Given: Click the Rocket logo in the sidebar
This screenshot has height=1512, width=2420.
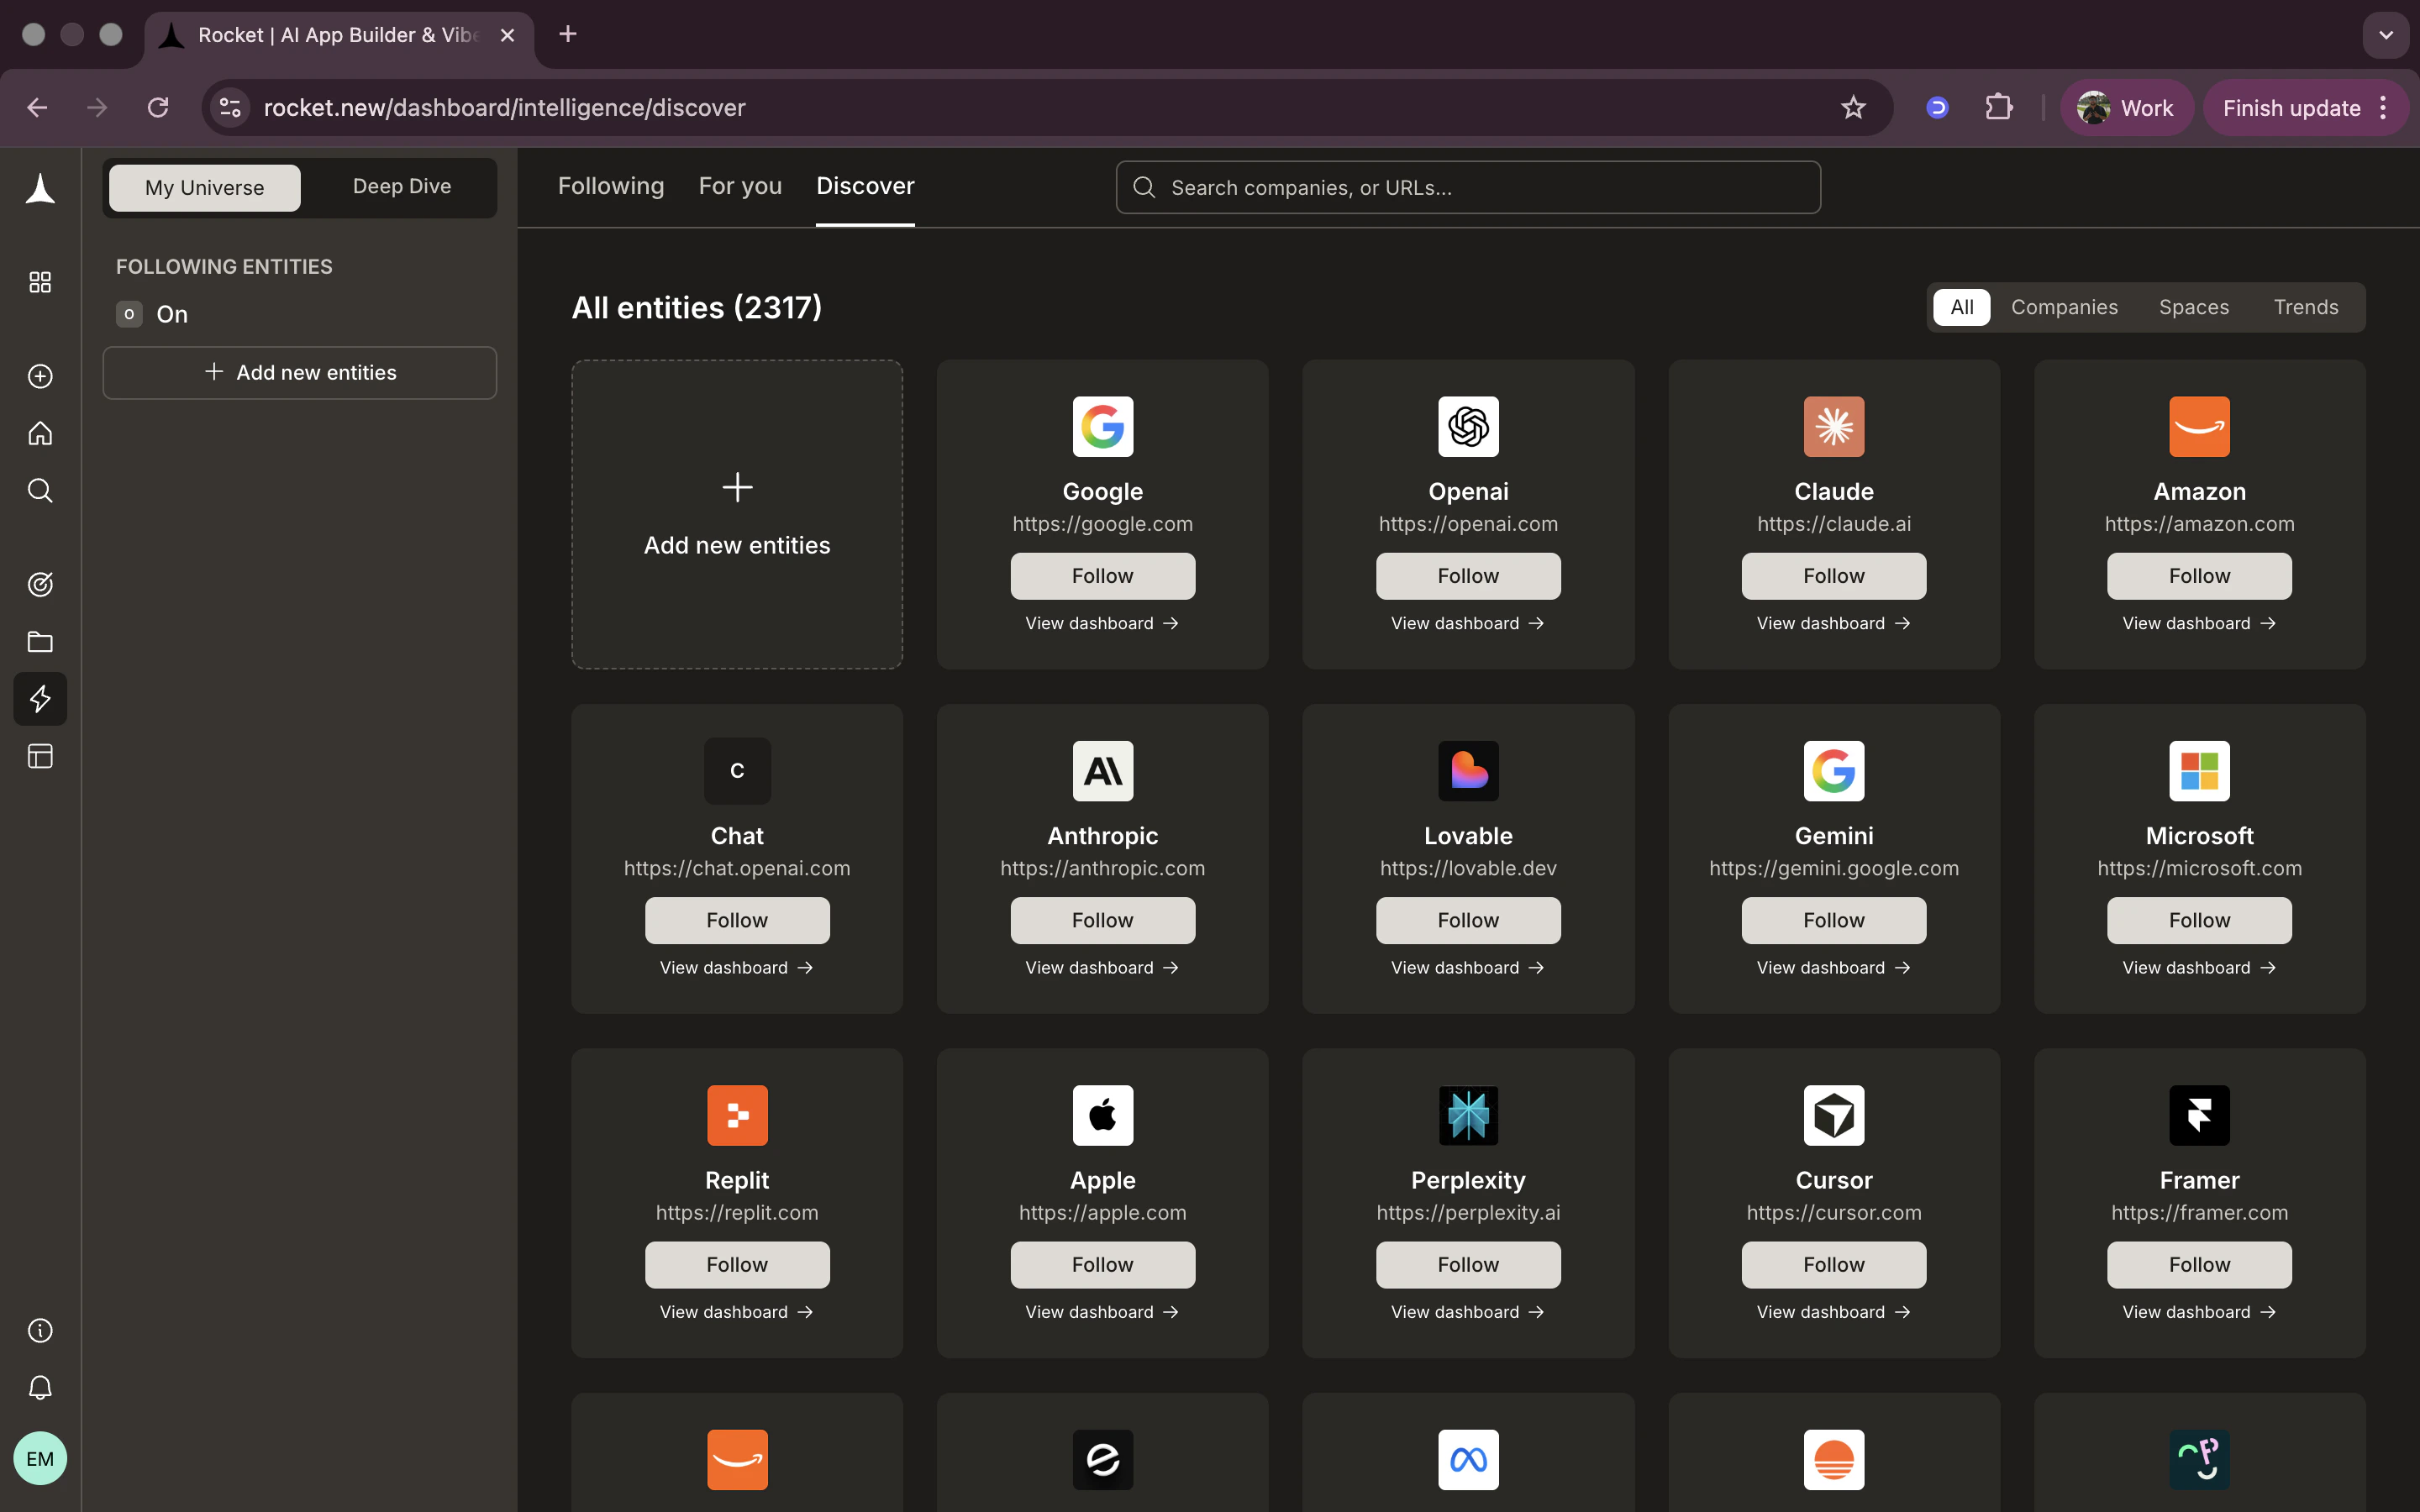Looking at the screenshot, I should 40,188.
